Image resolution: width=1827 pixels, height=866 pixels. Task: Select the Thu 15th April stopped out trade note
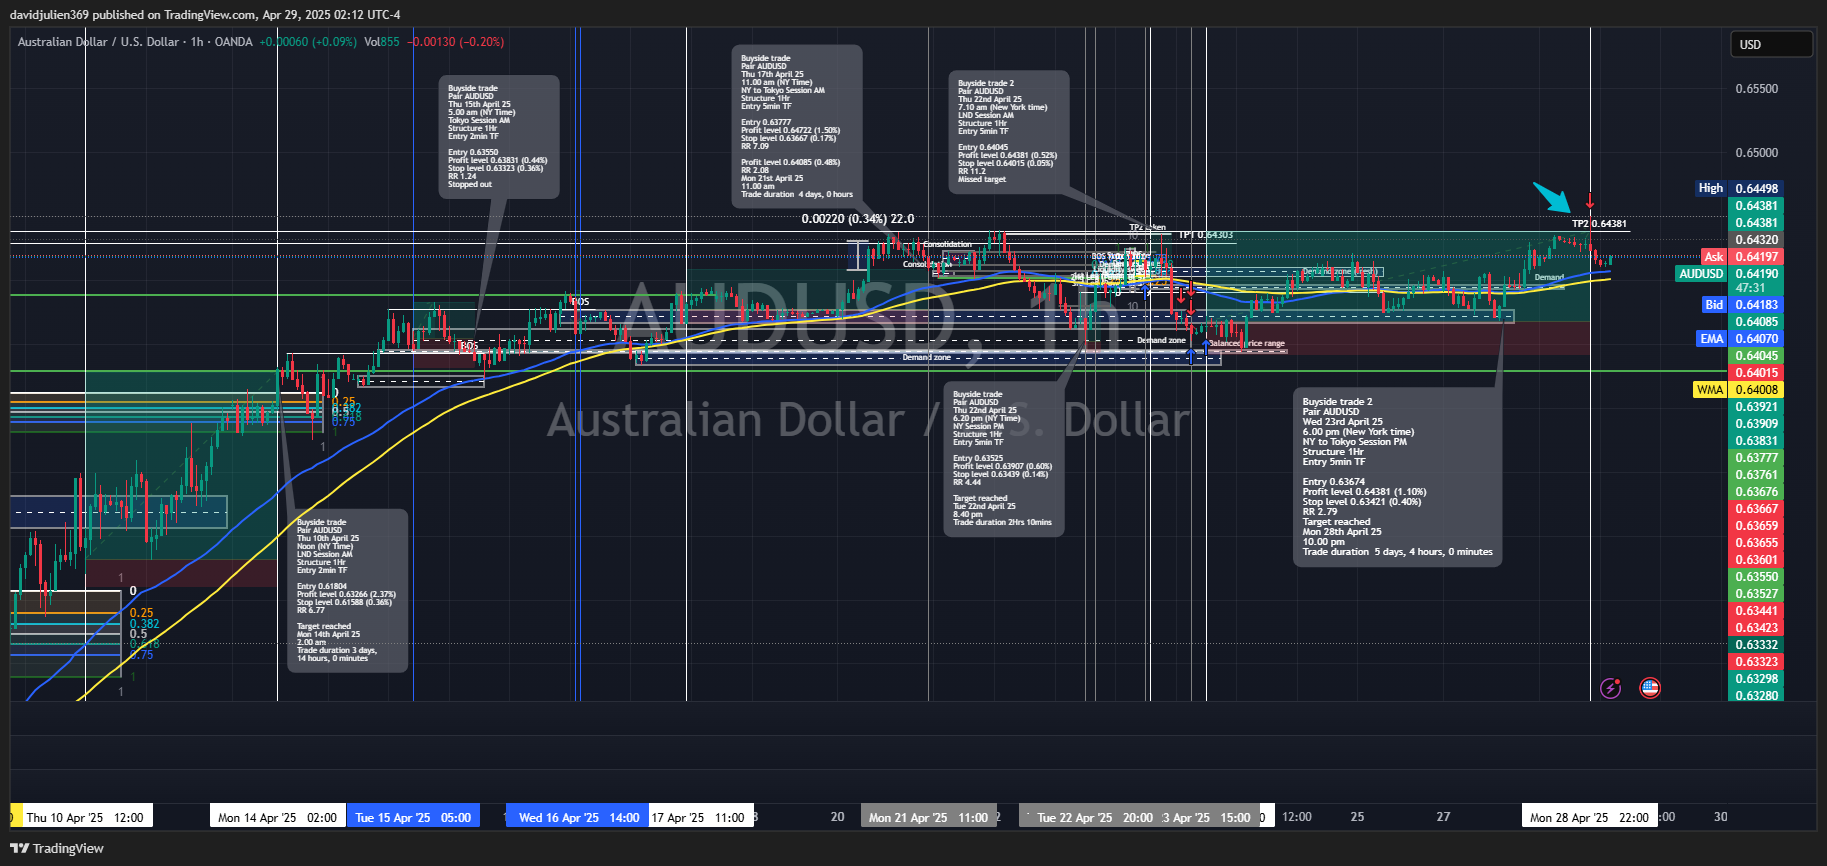tap(499, 137)
